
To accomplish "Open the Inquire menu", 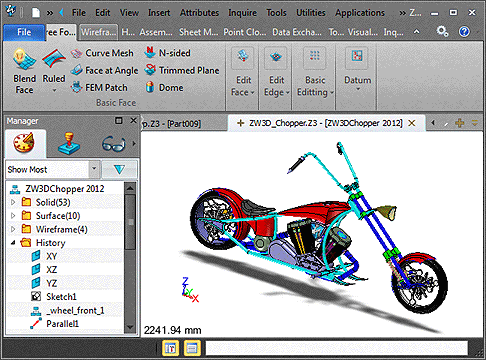I will 242,13.
